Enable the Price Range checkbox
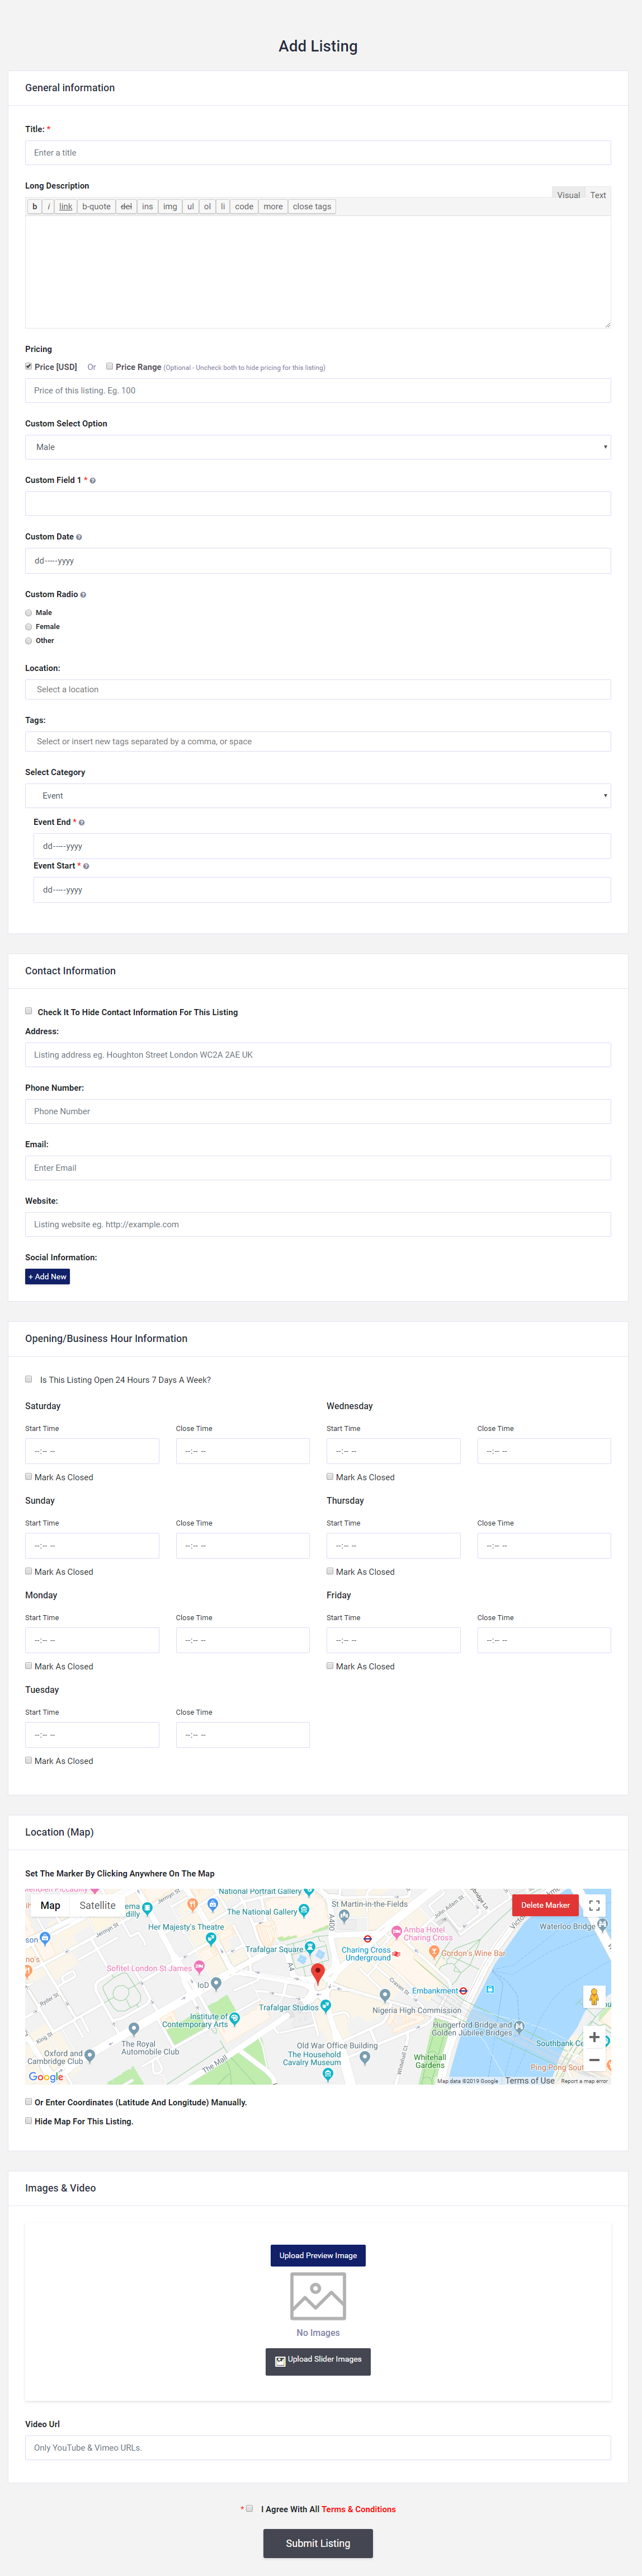642x2576 pixels. point(109,366)
